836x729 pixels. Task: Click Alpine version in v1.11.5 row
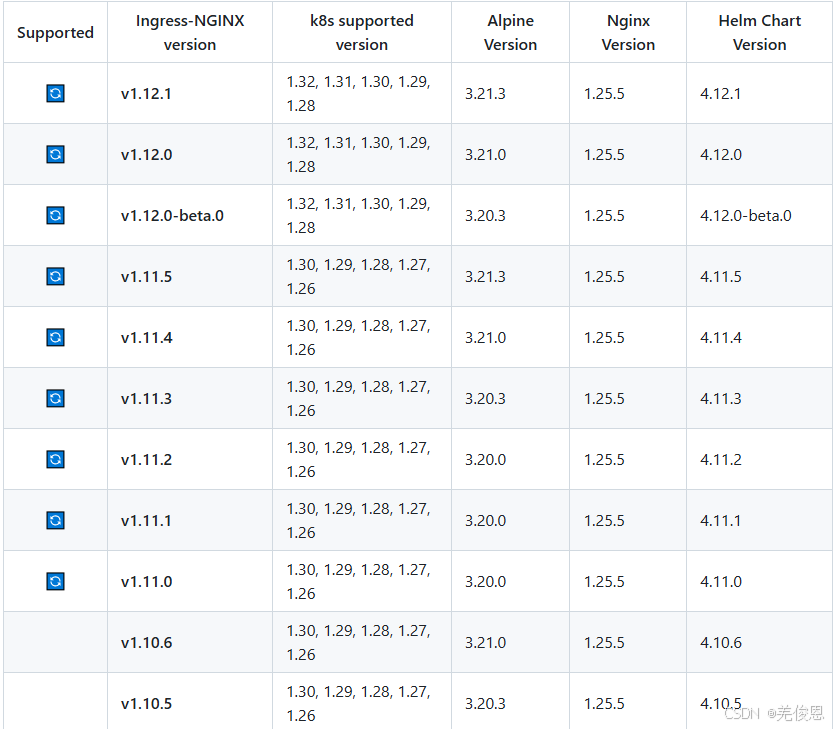(485, 277)
